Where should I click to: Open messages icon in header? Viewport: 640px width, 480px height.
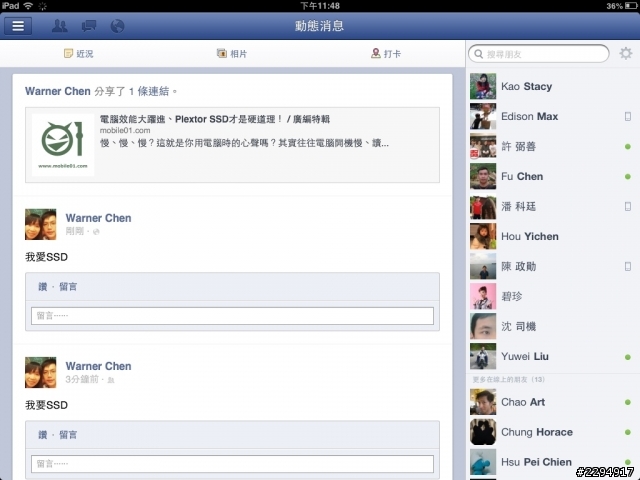[89, 26]
